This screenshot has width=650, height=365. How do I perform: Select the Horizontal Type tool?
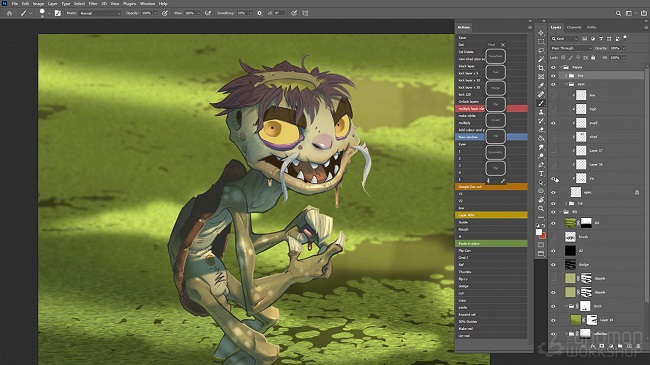[x=541, y=173]
